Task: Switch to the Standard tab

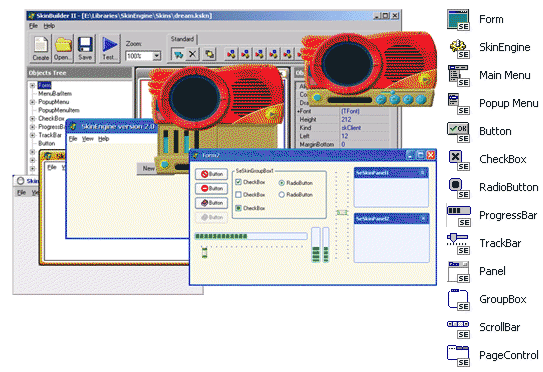Action: coord(182,39)
